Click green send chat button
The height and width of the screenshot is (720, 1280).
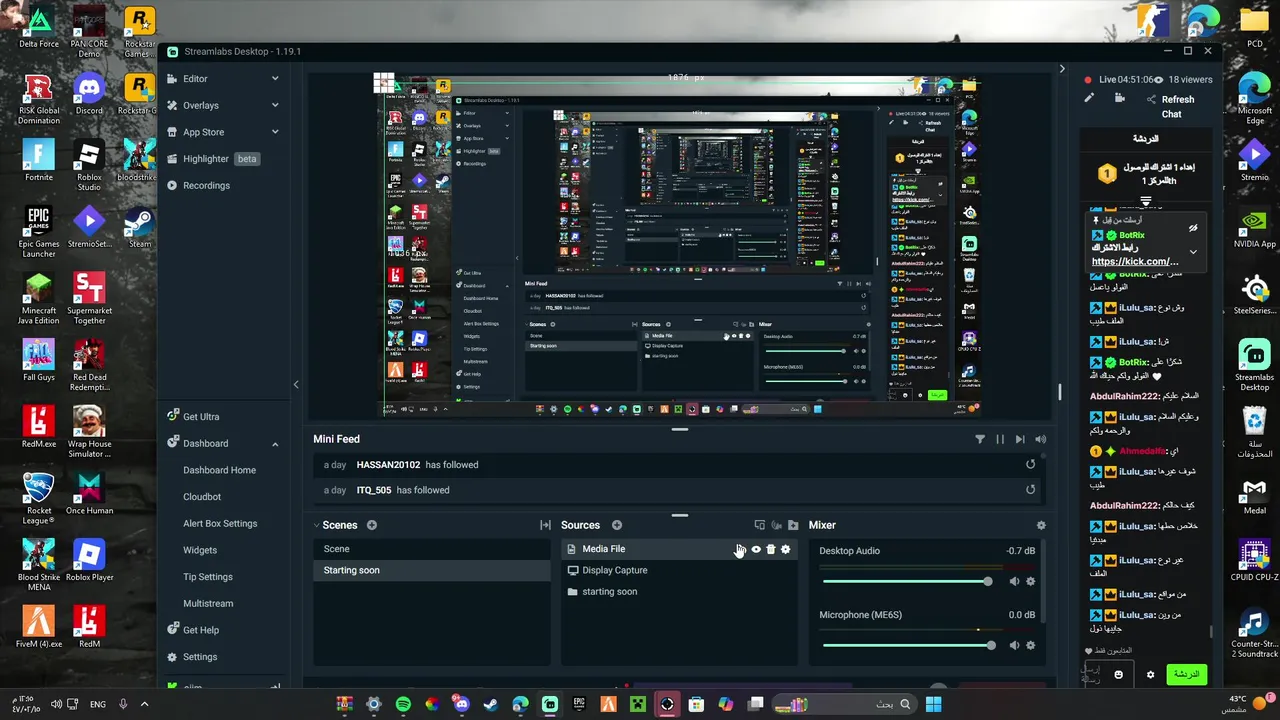tap(1186, 674)
